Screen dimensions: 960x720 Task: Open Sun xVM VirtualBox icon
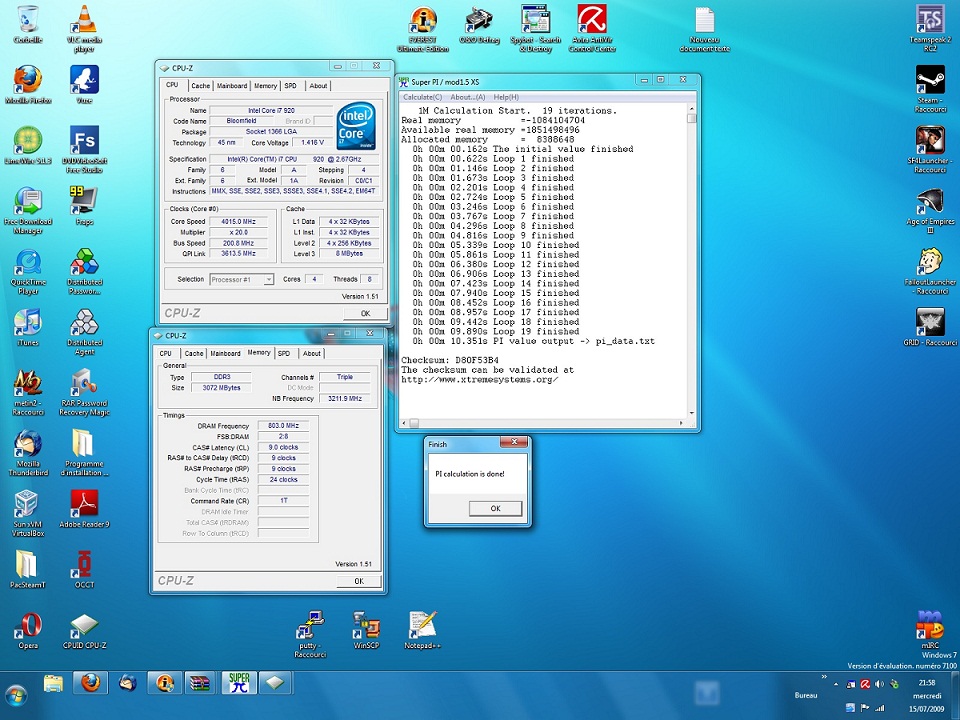[x=28, y=513]
